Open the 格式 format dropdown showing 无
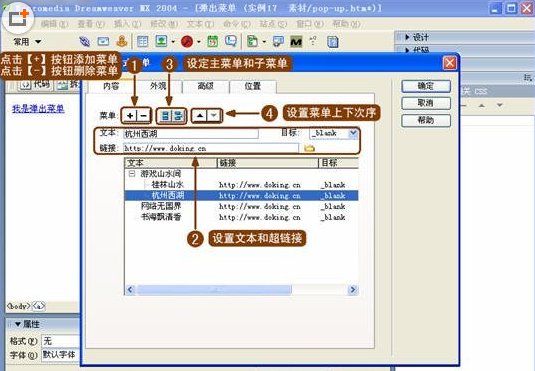The height and width of the screenshot is (371, 535). (x=60, y=341)
